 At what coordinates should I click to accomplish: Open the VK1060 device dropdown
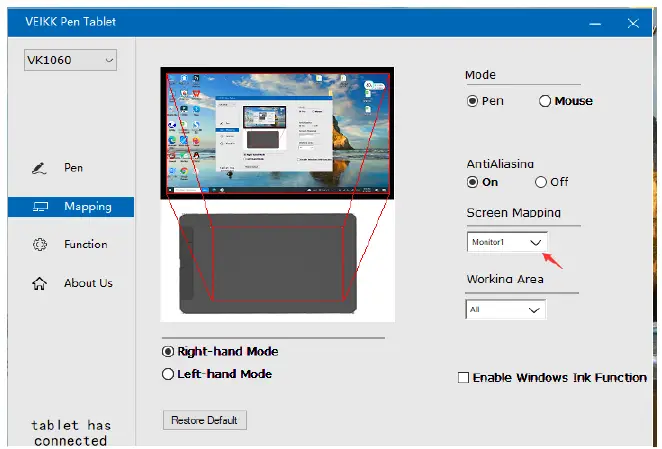pos(71,60)
